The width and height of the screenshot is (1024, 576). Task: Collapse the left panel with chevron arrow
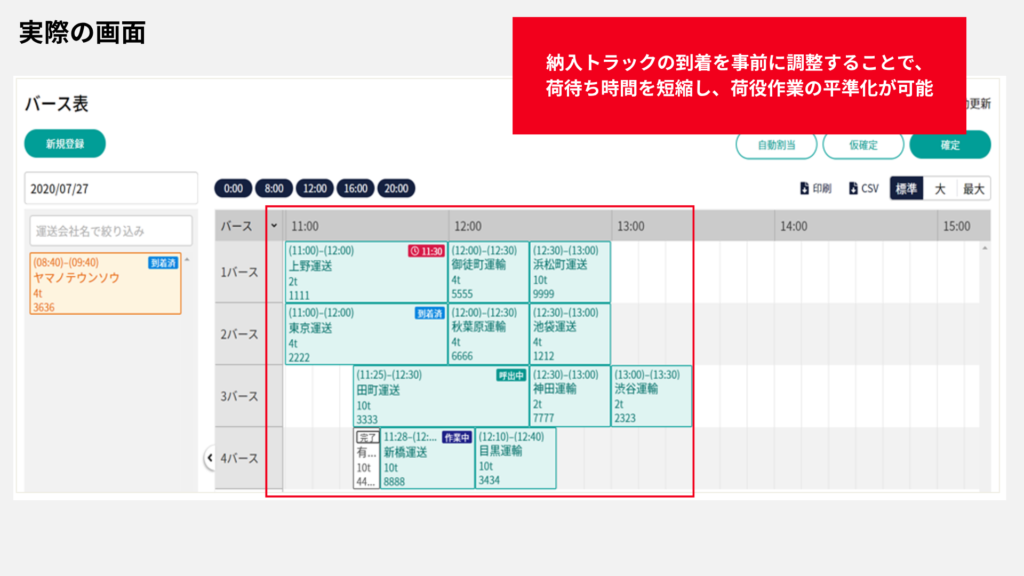tap(210, 458)
